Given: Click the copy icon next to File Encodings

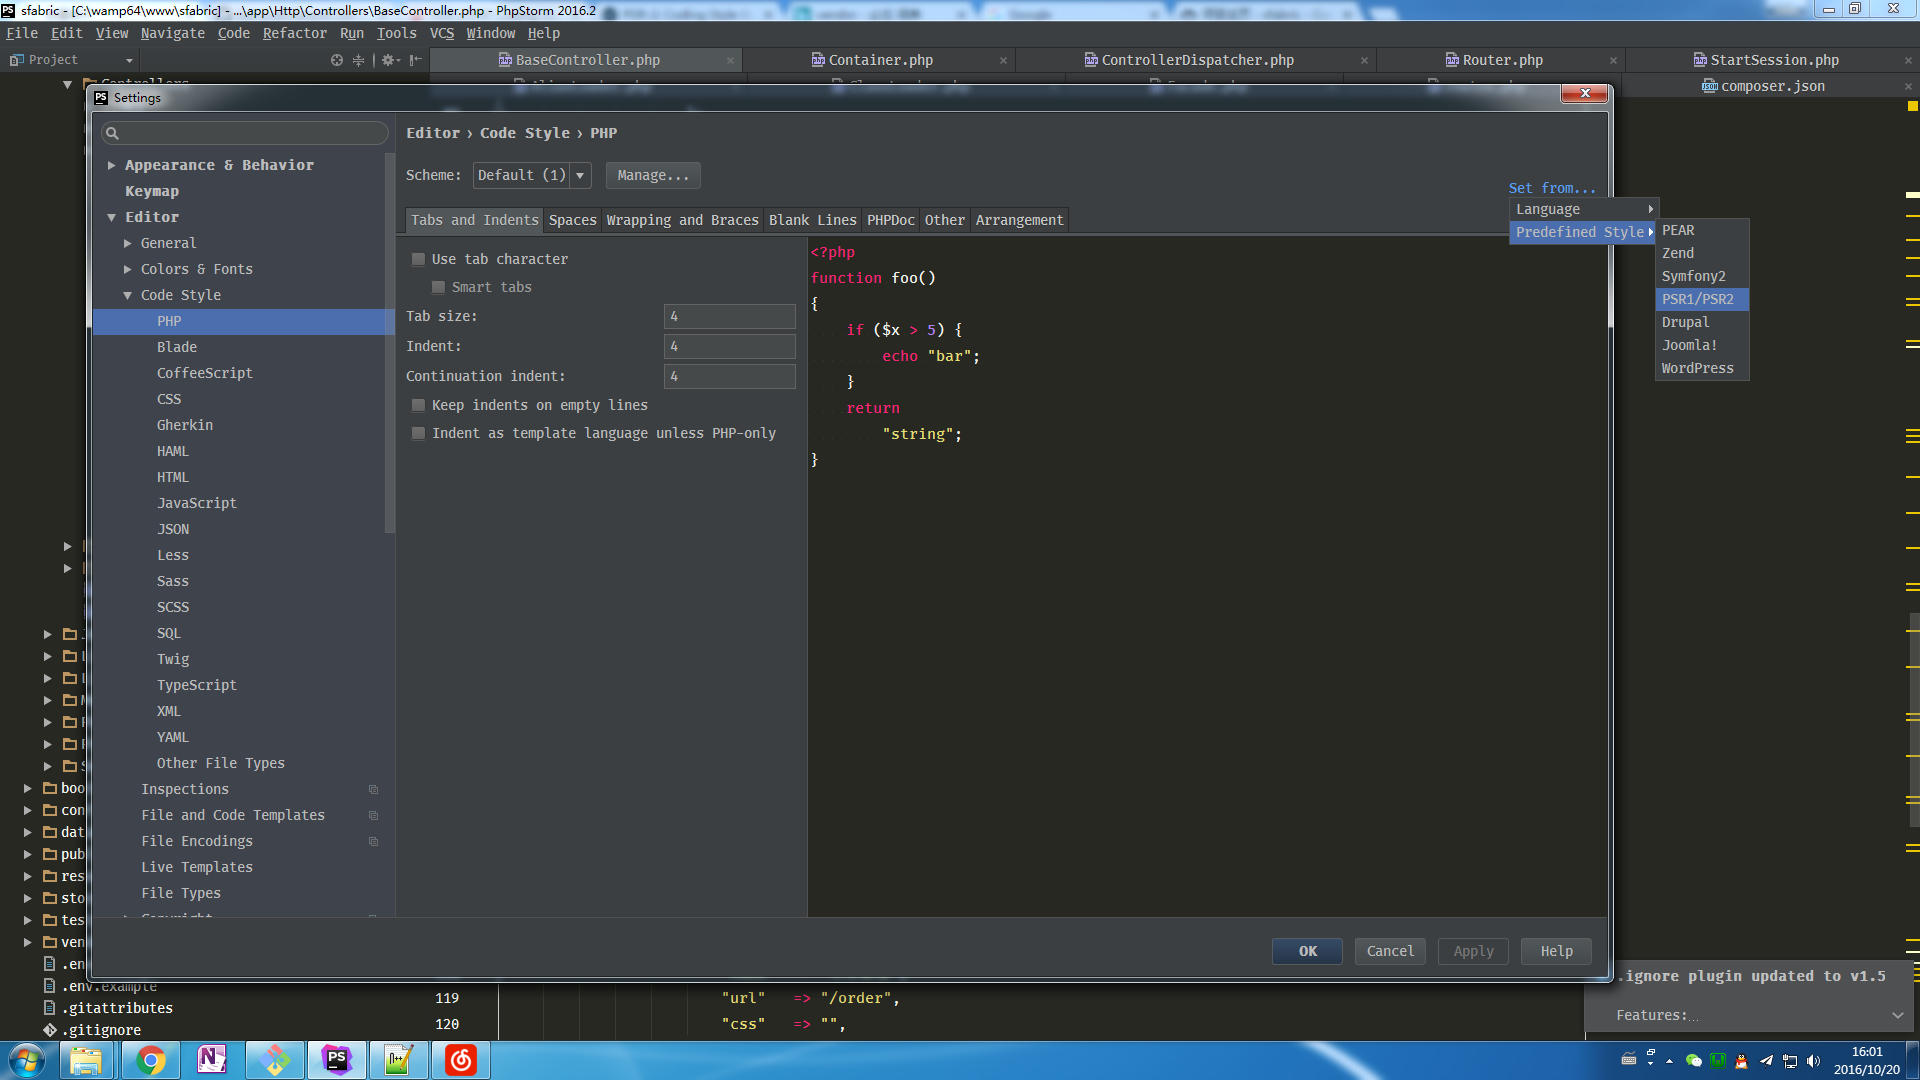Looking at the screenshot, I should click(x=373, y=842).
